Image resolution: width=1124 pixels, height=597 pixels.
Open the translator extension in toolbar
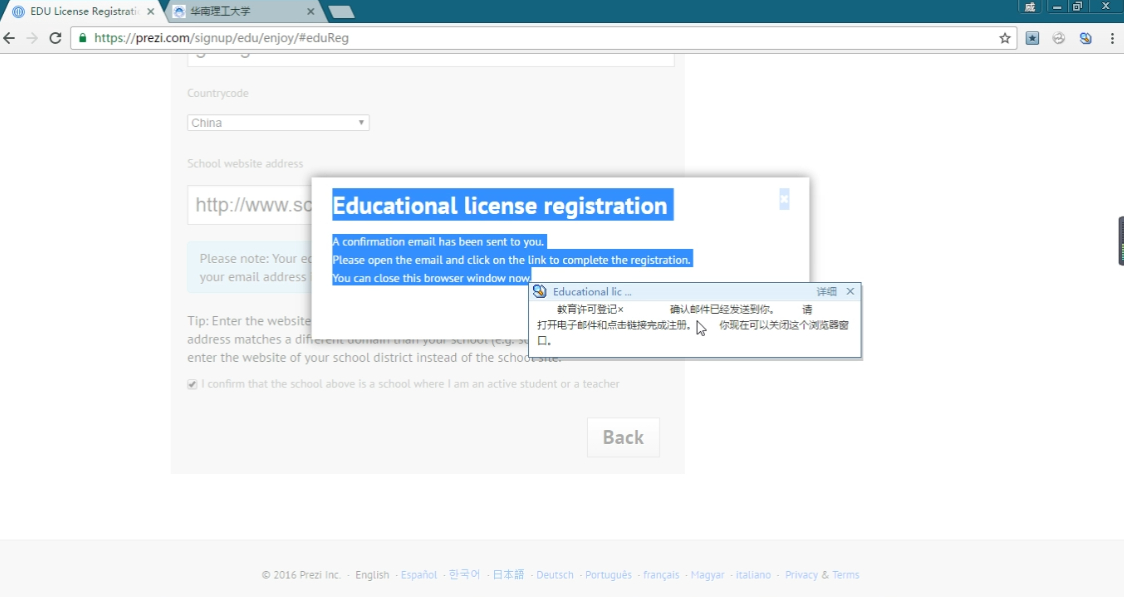(1085, 38)
